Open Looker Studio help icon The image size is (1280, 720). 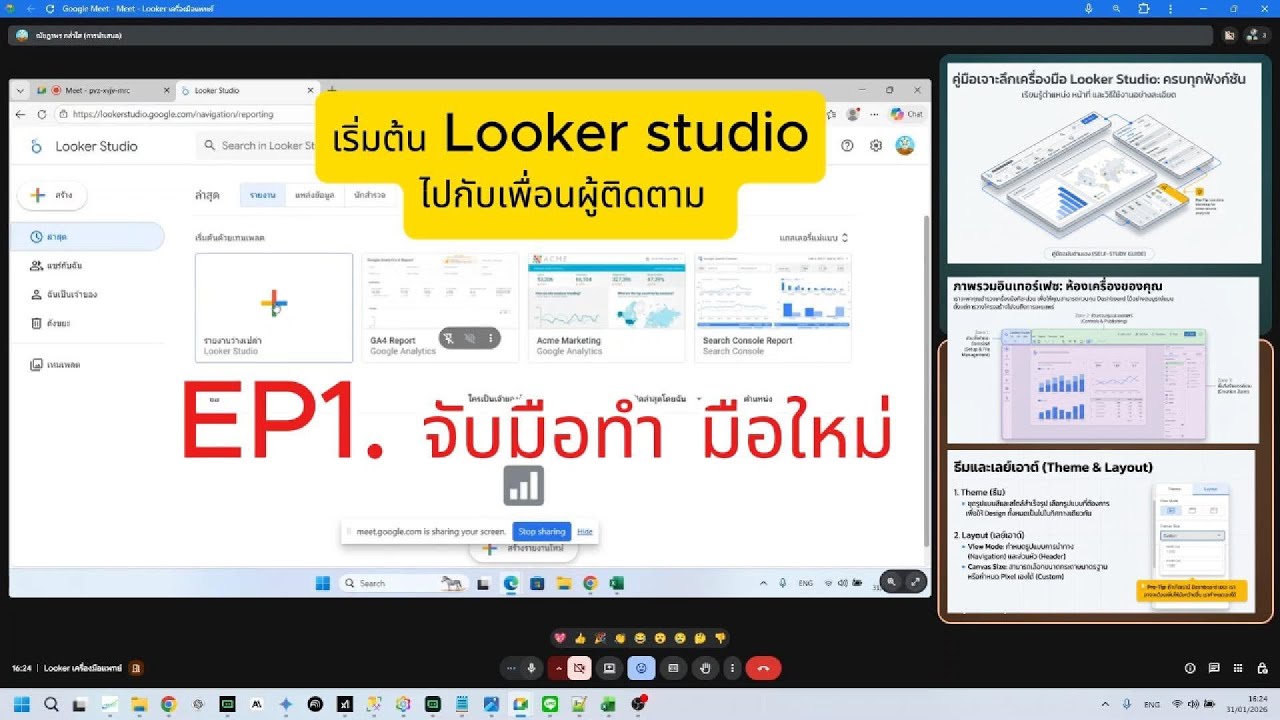847,146
